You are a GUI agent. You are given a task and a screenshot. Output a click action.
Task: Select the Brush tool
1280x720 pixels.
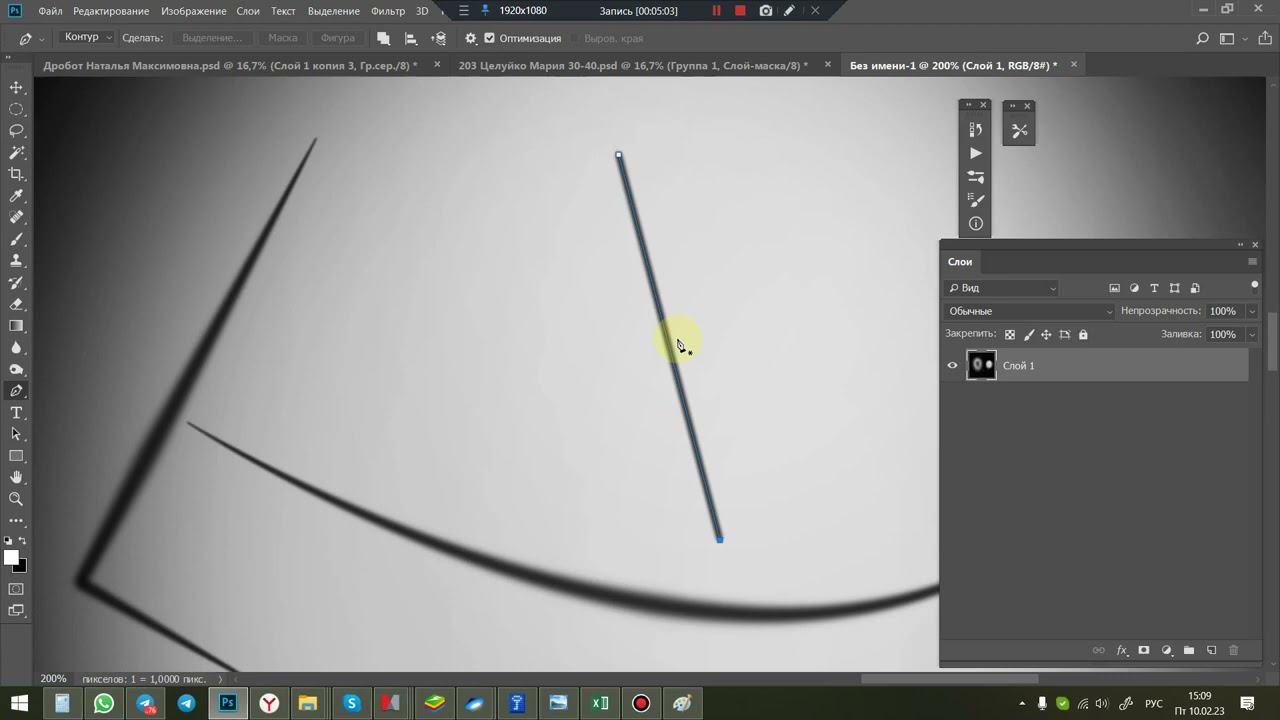click(x=17, y=240)
